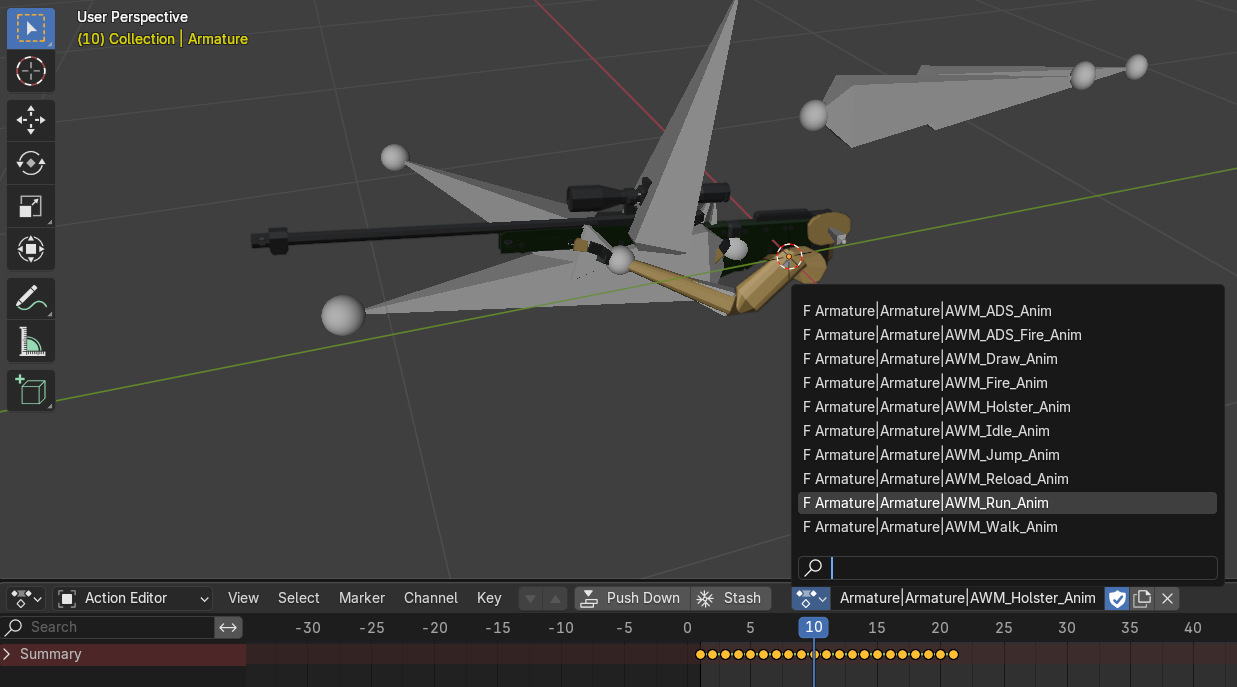The image size is (1237, 687).
Task: Open the Action Editor mode dropdown
Action: pyautogui.click(x=133, y=598)
